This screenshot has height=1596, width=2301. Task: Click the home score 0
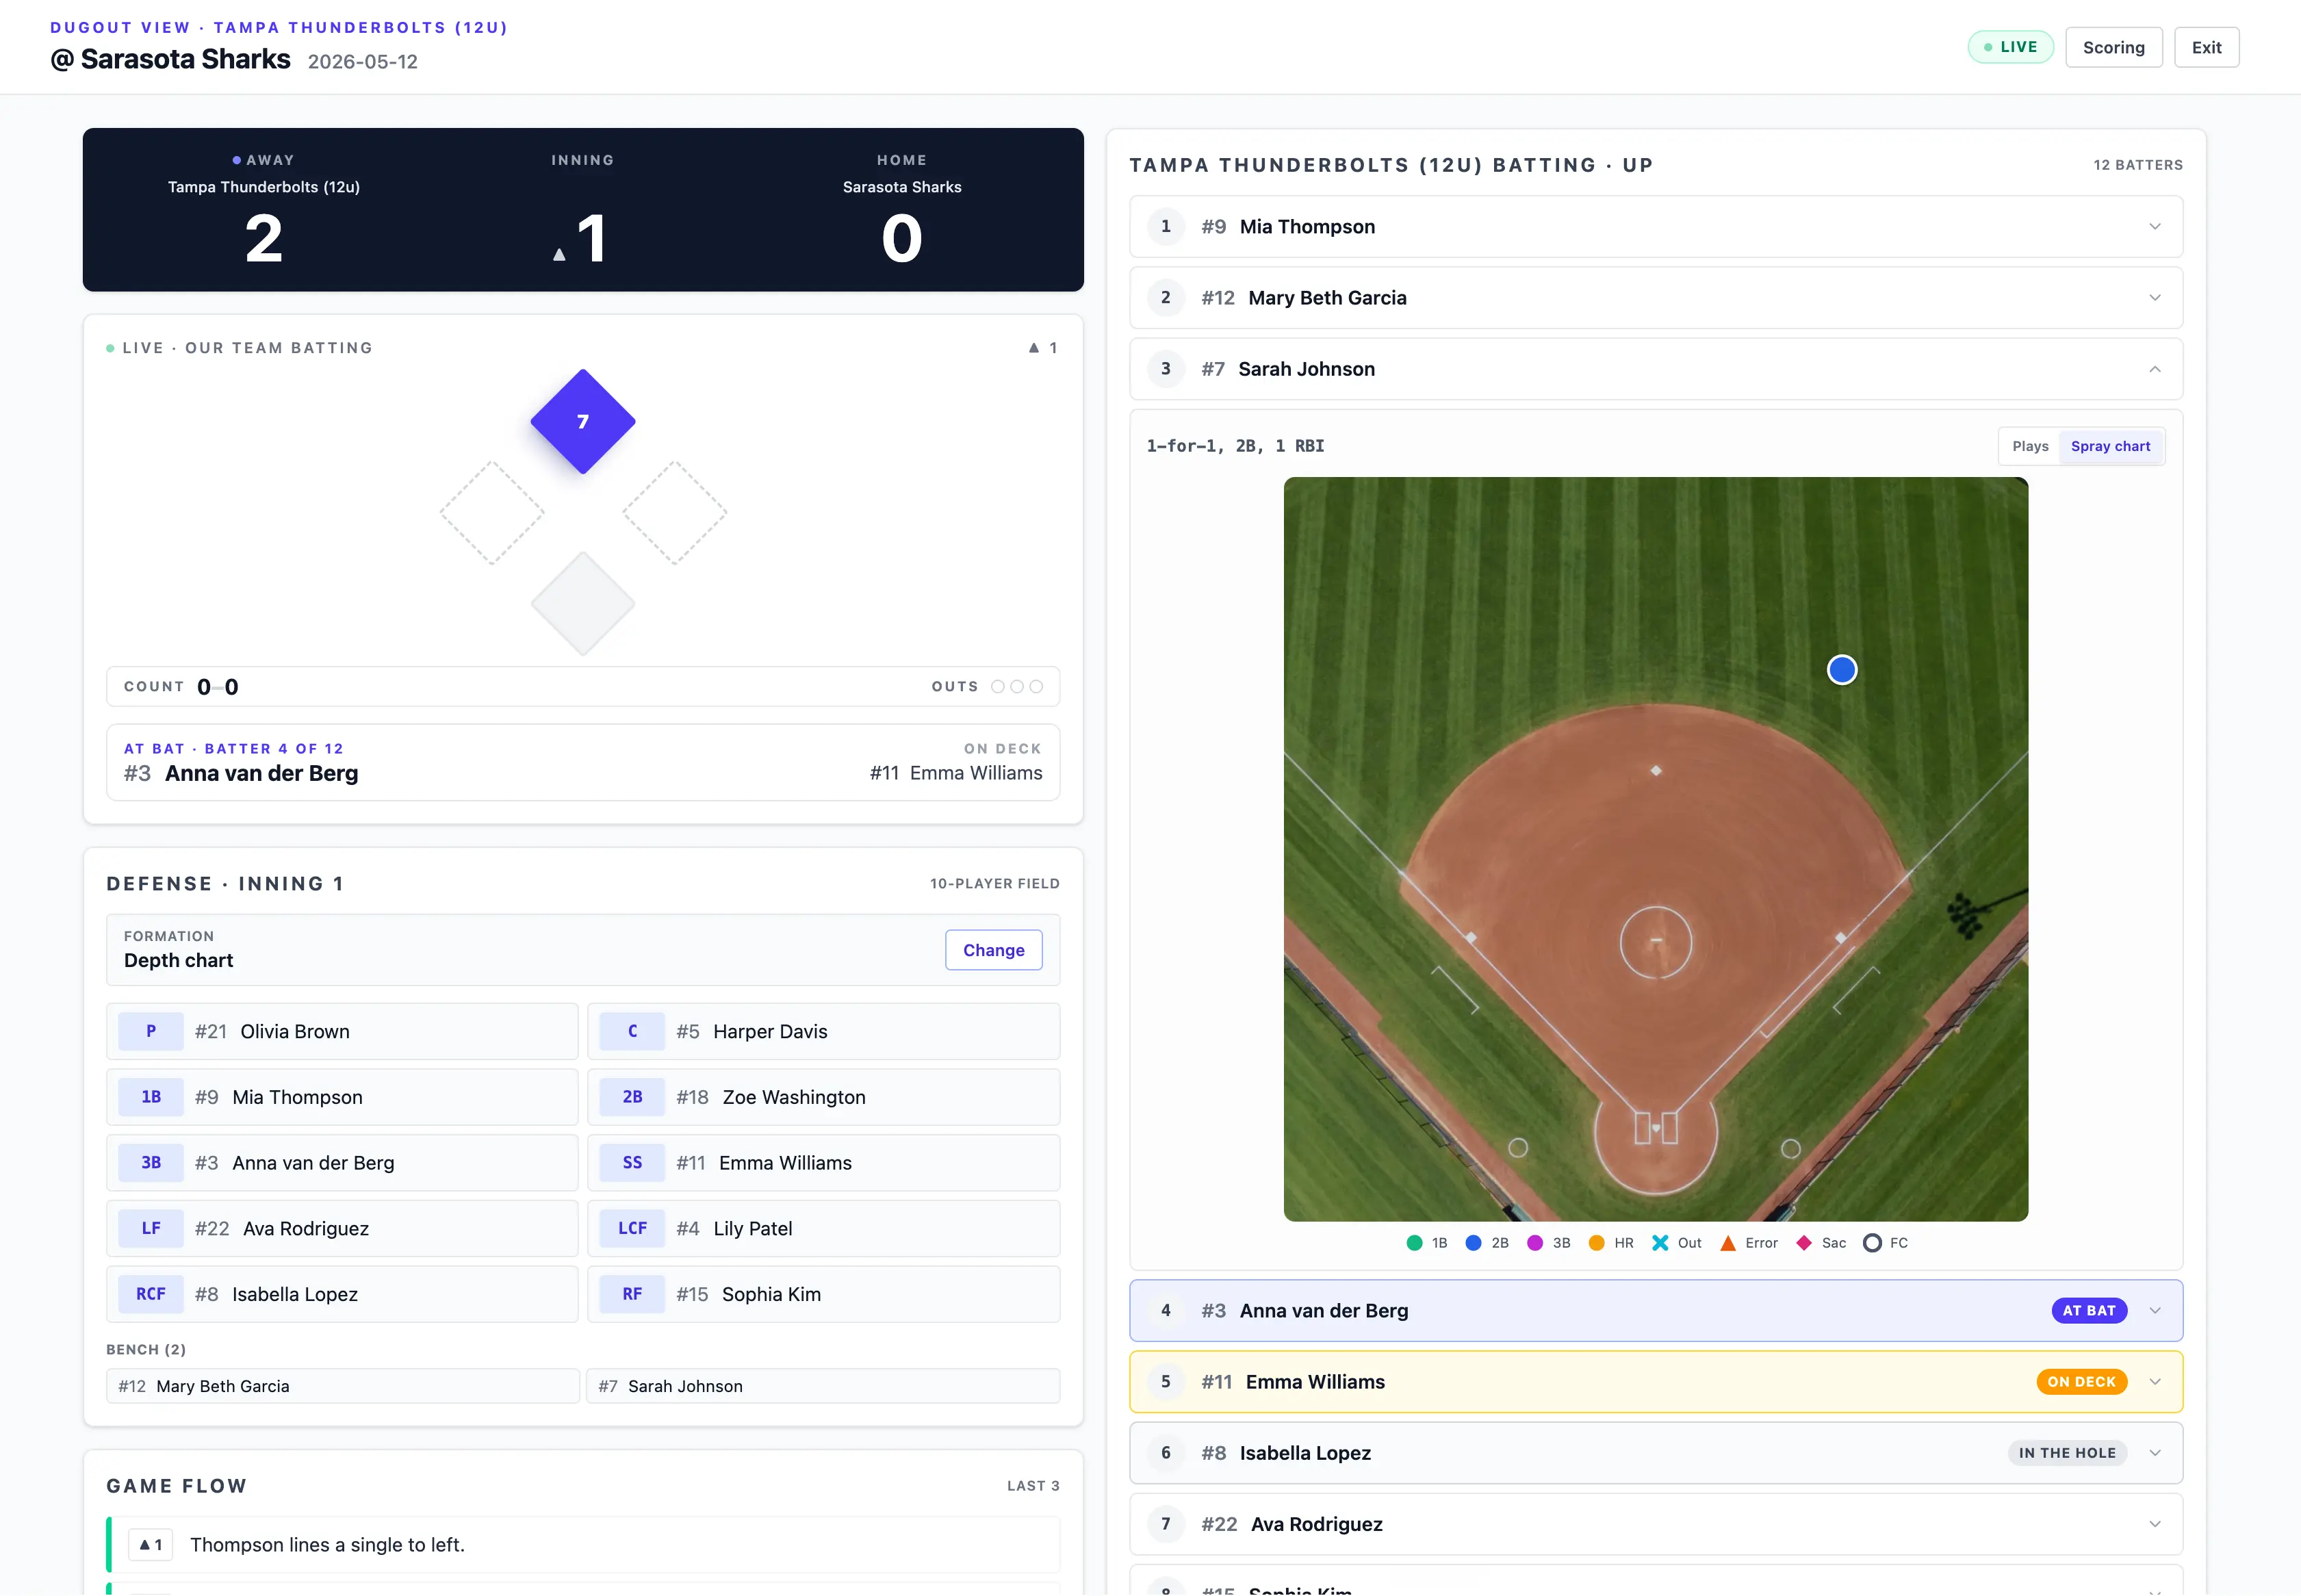coord(901,239)
